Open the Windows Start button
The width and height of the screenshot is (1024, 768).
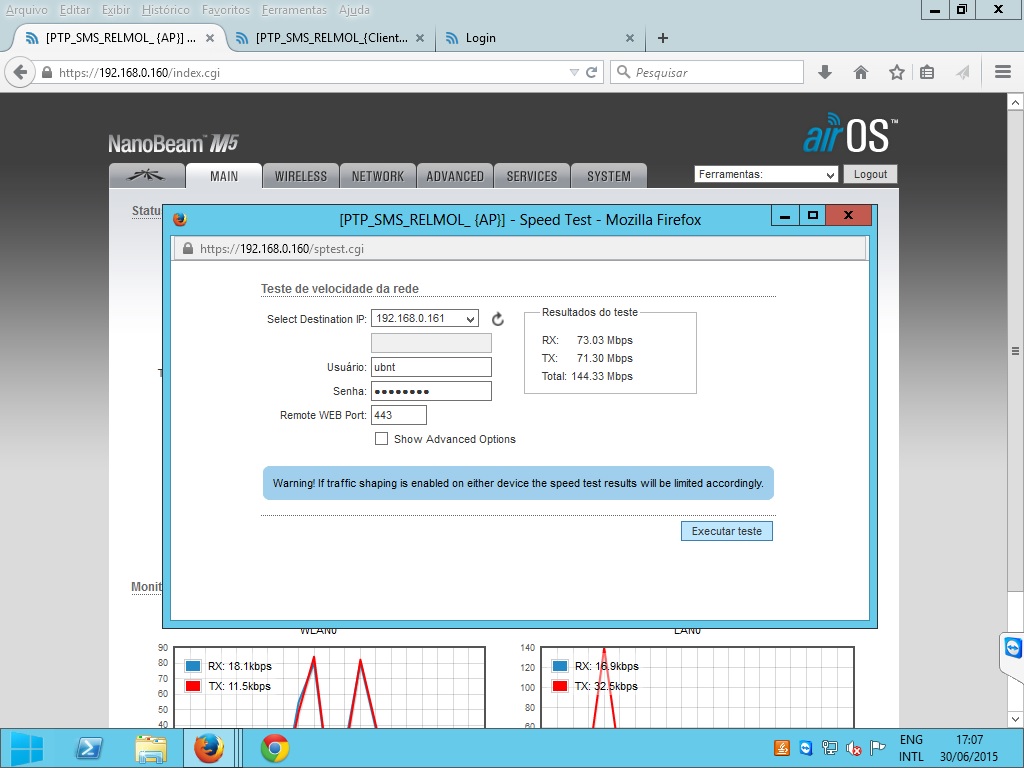27,748
